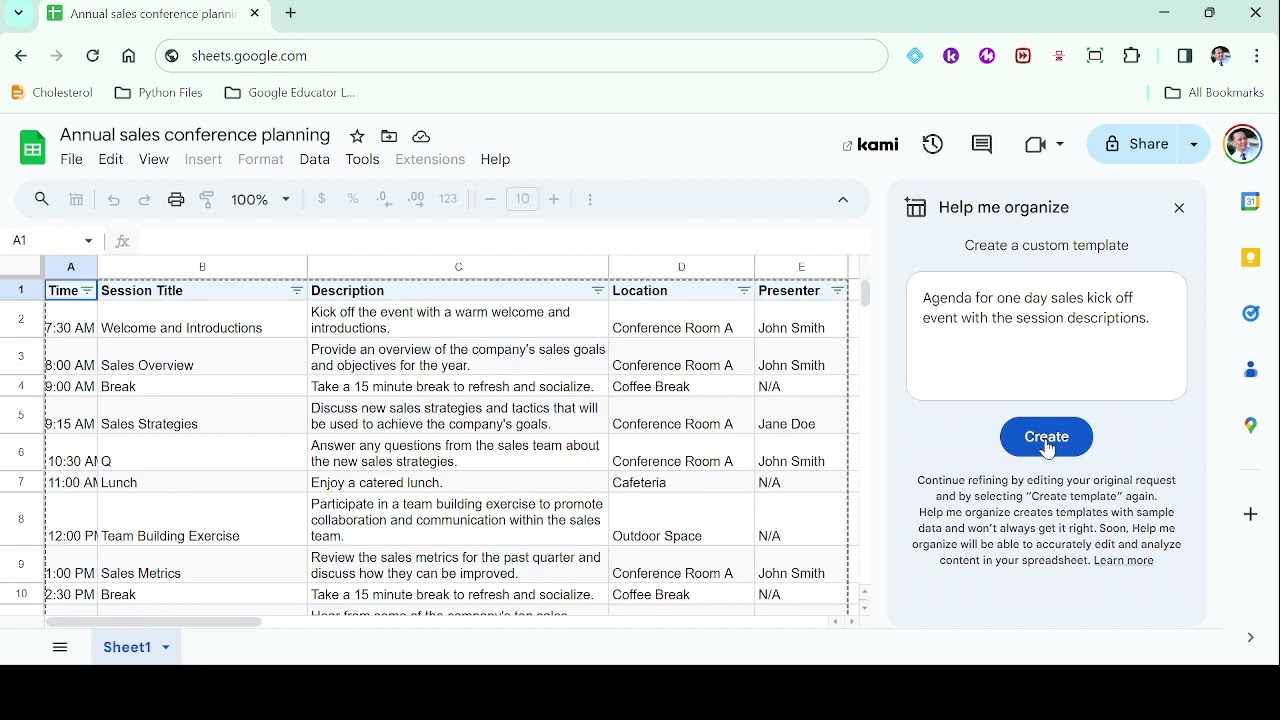Viewport: 1280px width, 720px height.
Task: Select the Outdoor Space cell
Action: coord(682,519)
